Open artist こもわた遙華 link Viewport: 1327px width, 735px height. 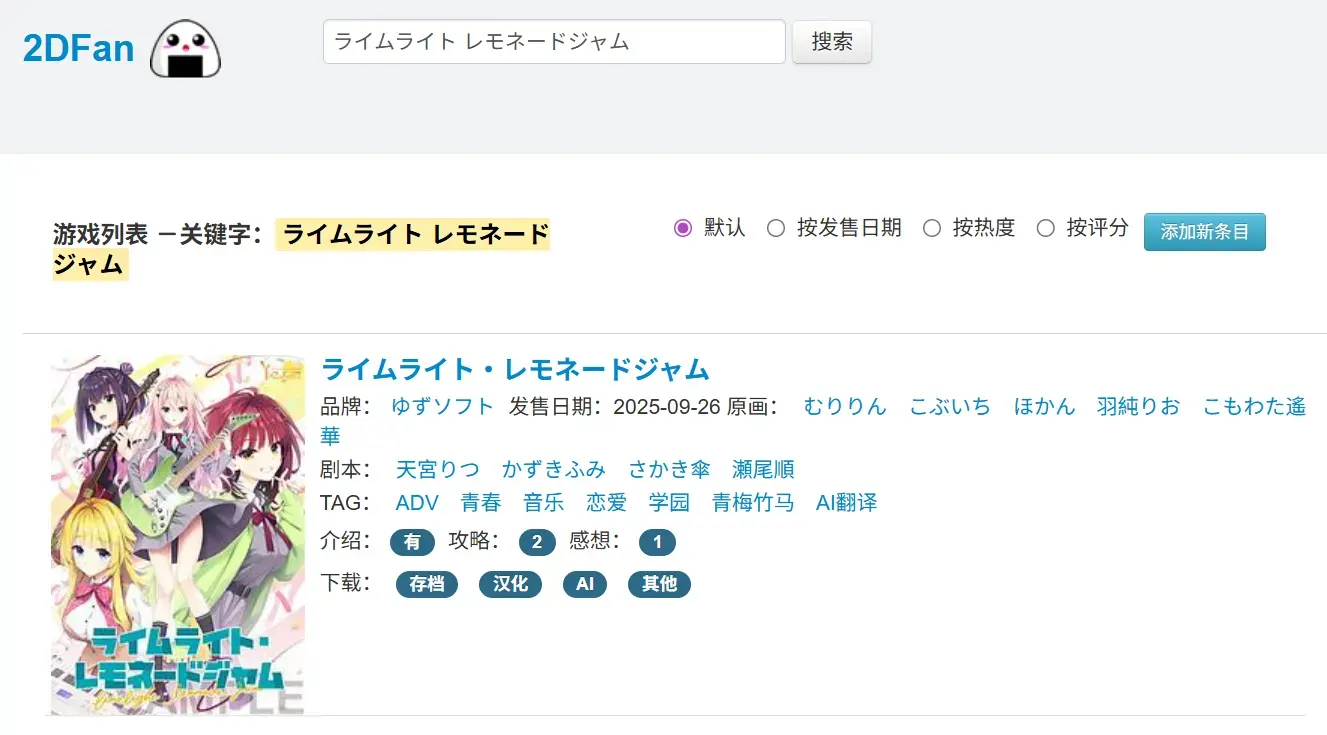pos(1254,406)
